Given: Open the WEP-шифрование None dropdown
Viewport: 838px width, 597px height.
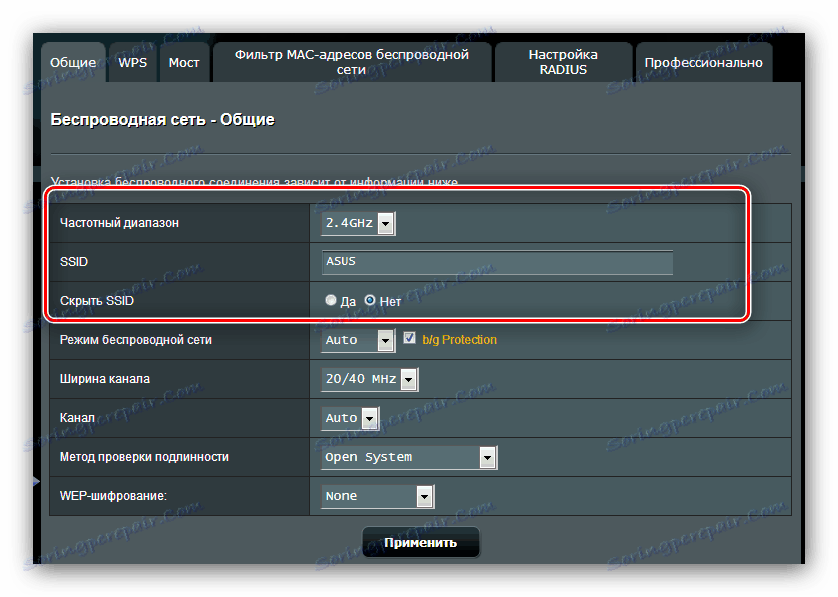Looking at the screenshot, I should [376, 496].
